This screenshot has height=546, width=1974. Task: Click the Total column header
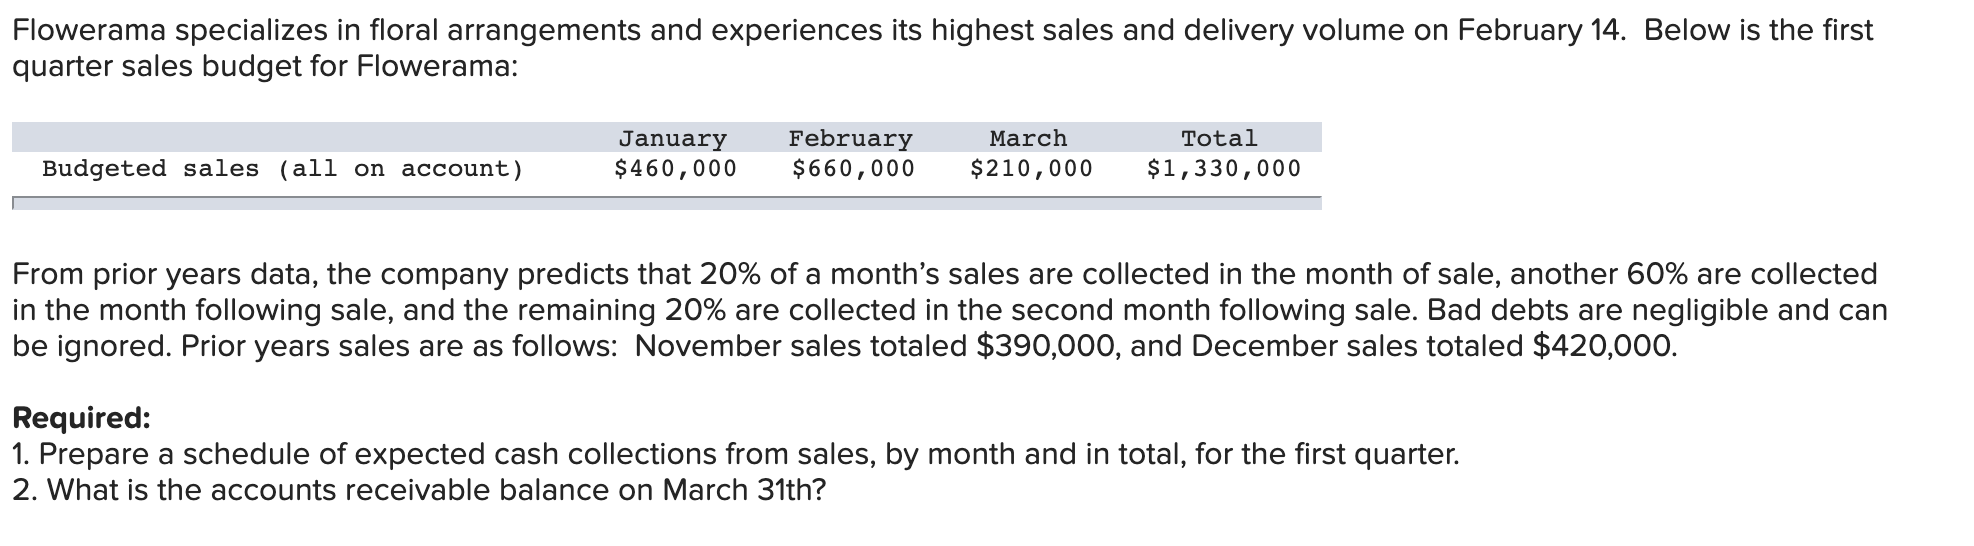[x=1219, y=138]
